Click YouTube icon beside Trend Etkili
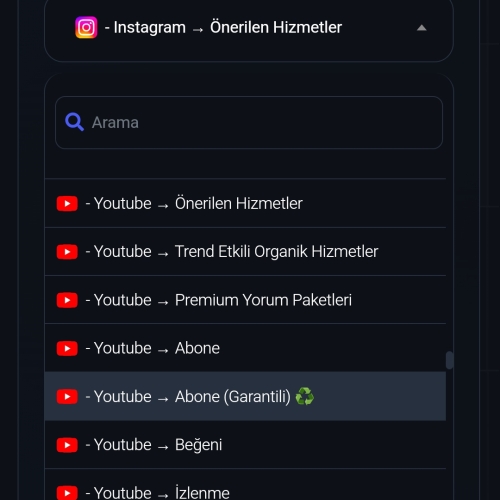Screen dimensions: 500x500 pos(67,252)
